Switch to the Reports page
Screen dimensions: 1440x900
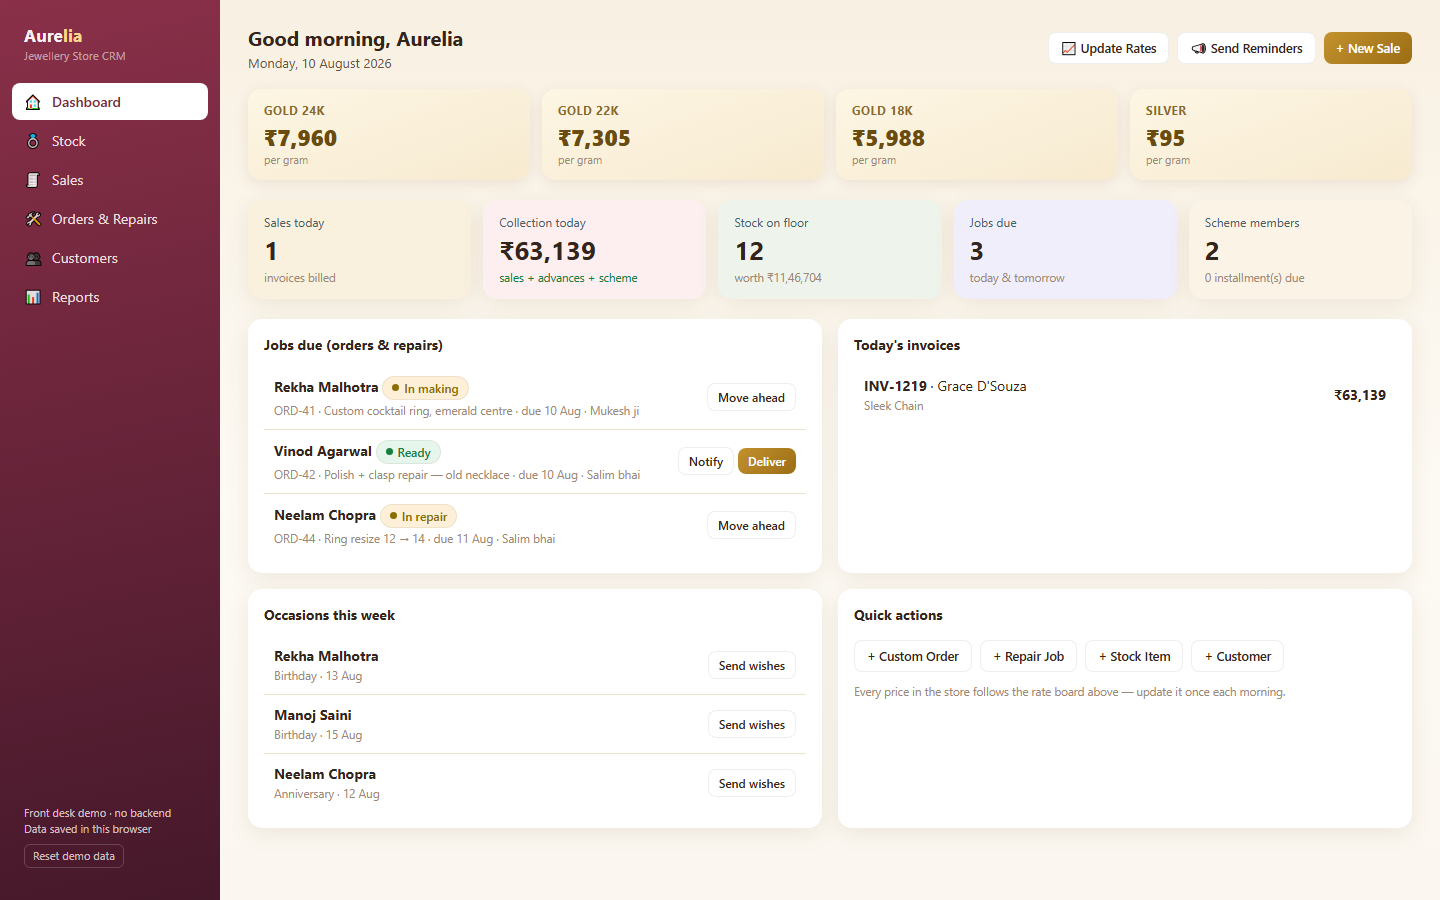[110, 297]
